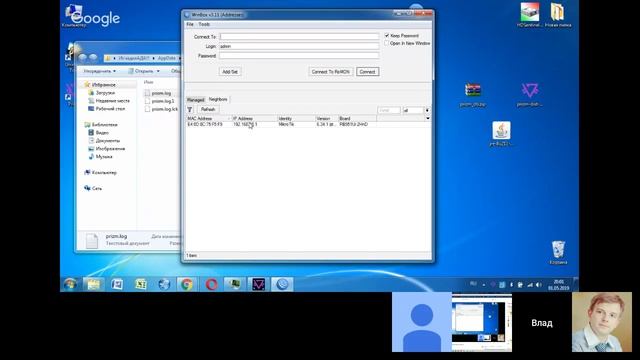This screenshot has height=360, width=640.
Task: Open the monitor app on the taskbar
Action: tap(234, 284)
